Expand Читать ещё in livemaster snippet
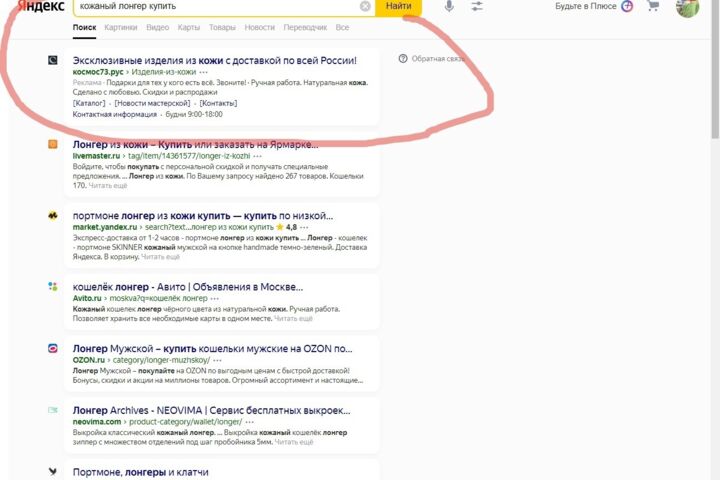Viewport: 720px width, 480px height. [108, 186]
